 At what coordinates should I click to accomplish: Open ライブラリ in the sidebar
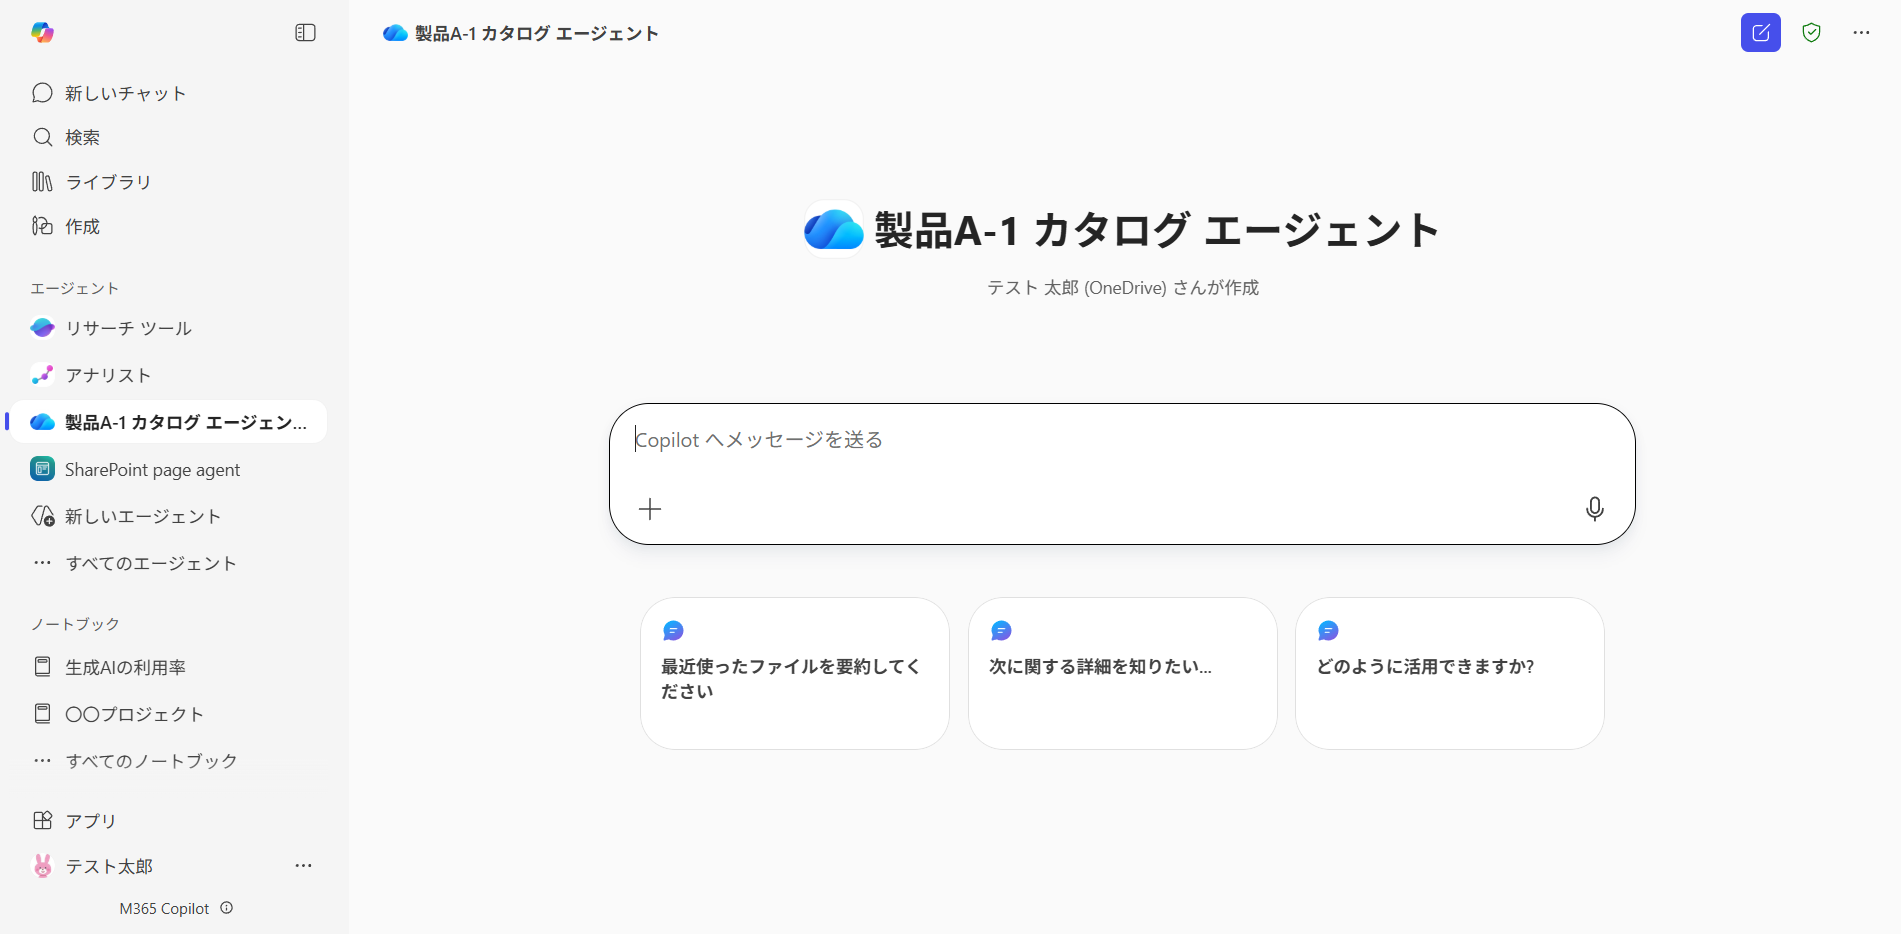click(108, 182)
